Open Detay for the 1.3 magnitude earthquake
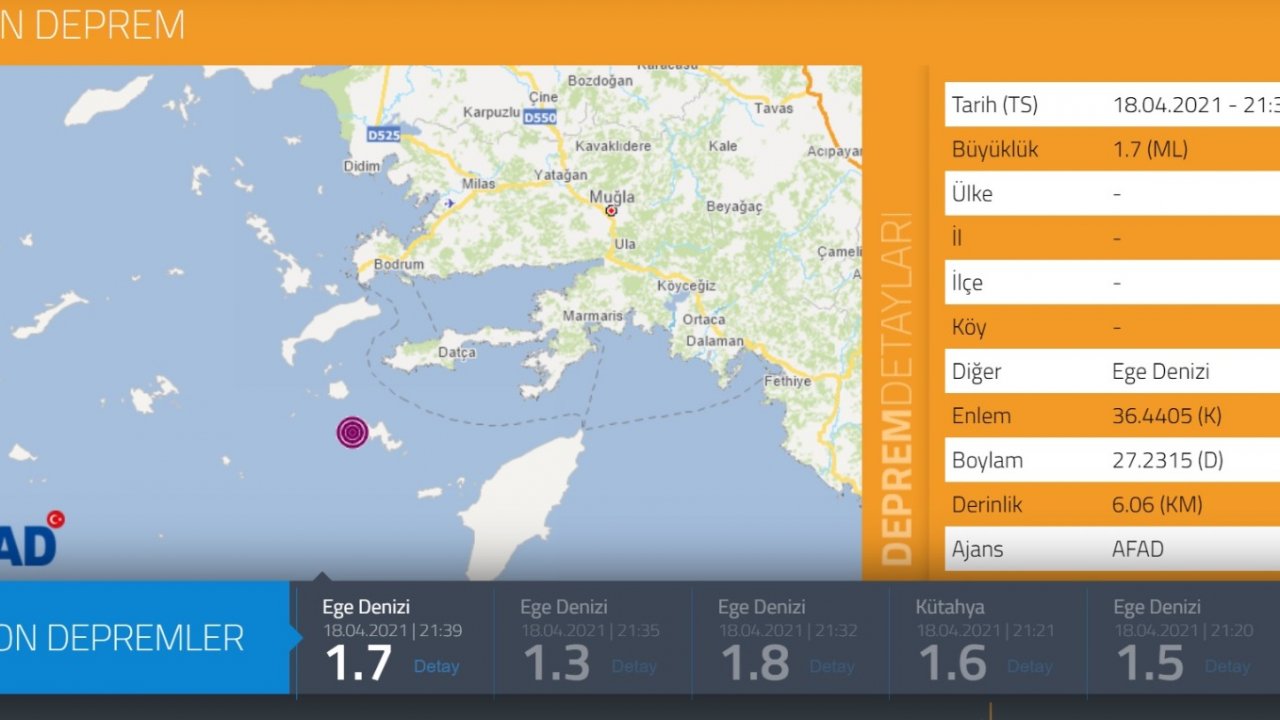Viewport: 1280px width, 720px height. (x=634, y=666)
